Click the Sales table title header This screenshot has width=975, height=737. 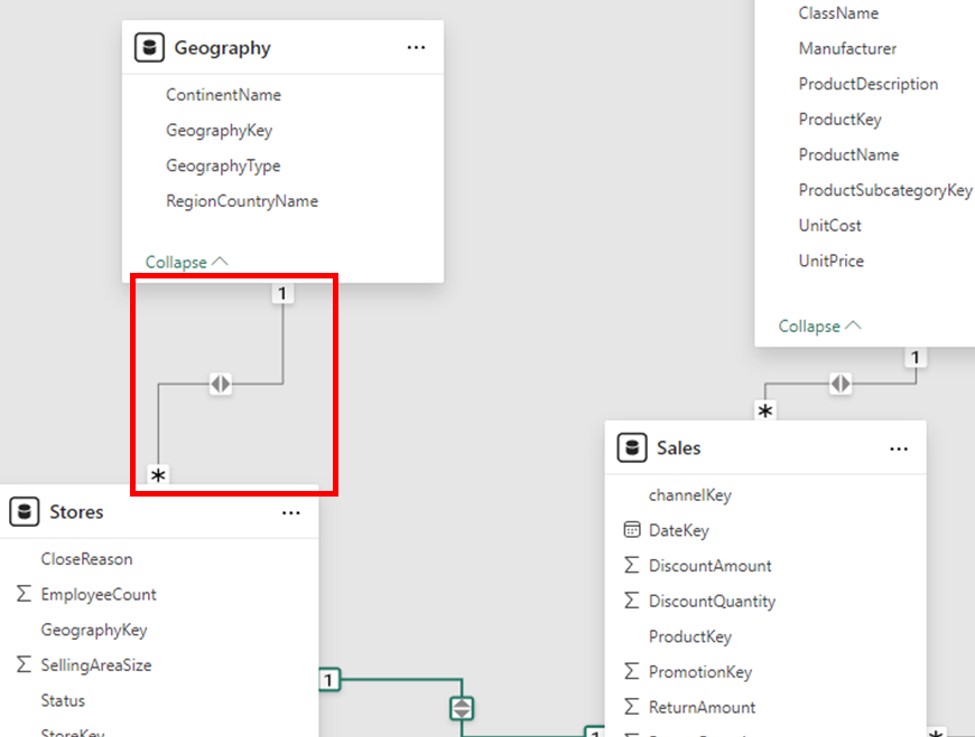pyautogui.click(x=678, y=448)
